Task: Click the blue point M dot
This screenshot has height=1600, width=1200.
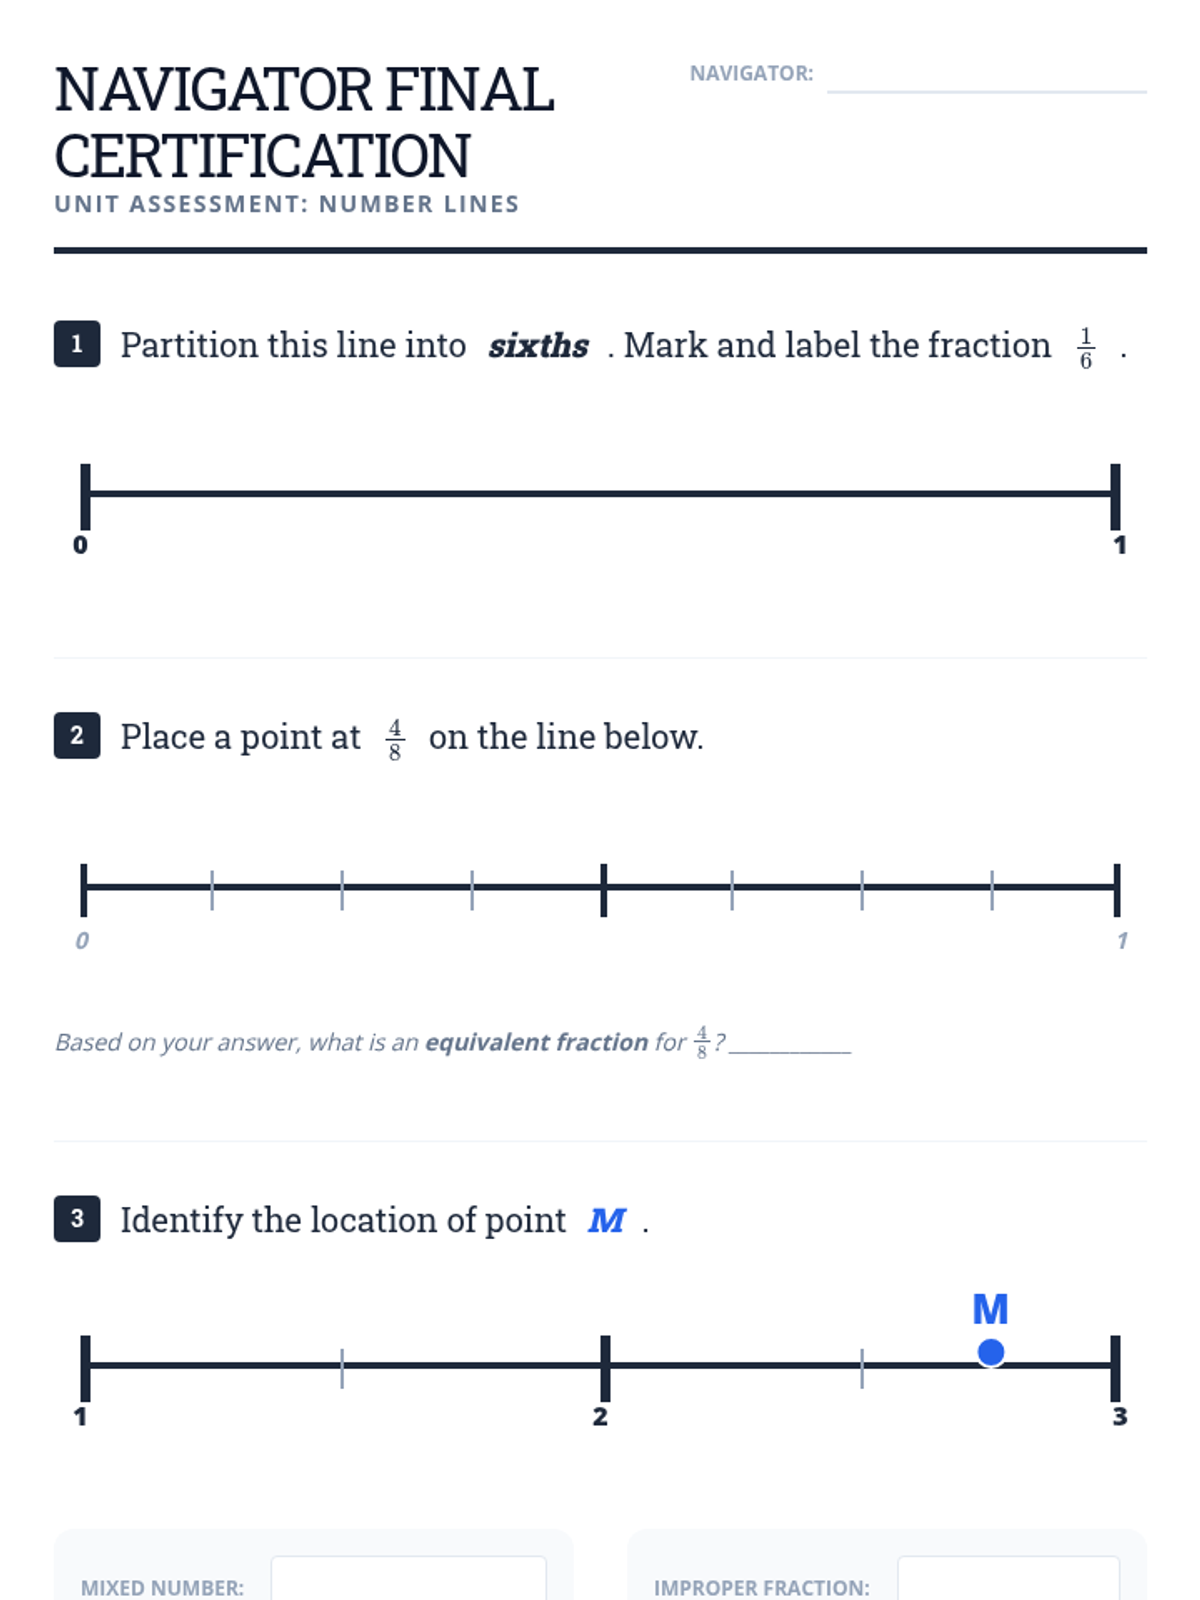Action: pos(991,1353)
